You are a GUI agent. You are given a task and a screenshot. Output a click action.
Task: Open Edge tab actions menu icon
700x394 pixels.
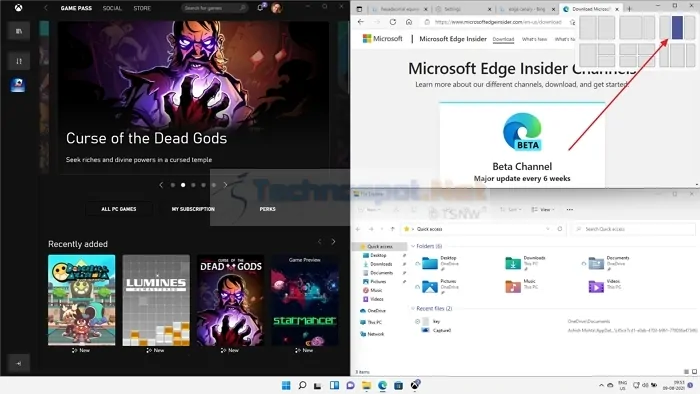pyautogui.click(x=359, y=9)
